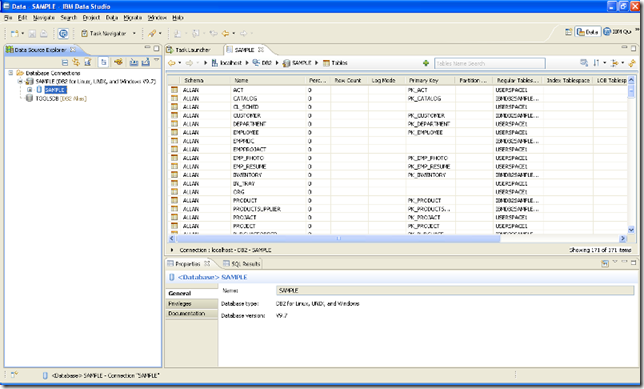
Task: Select the EMPLOYEE table row
Action: click(397, 132)
